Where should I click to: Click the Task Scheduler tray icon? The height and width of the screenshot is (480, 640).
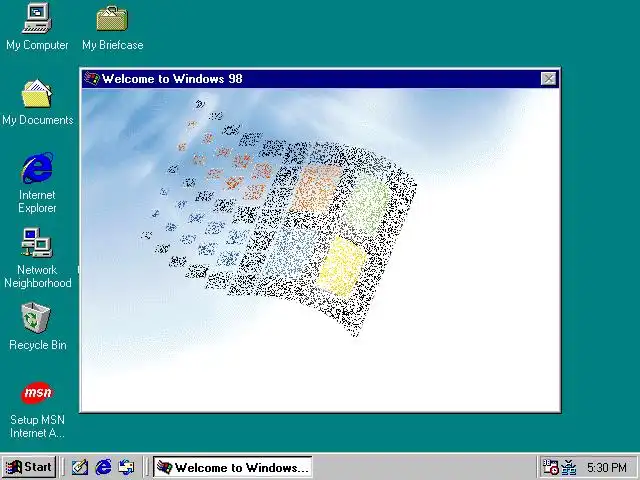pos(550,467)
